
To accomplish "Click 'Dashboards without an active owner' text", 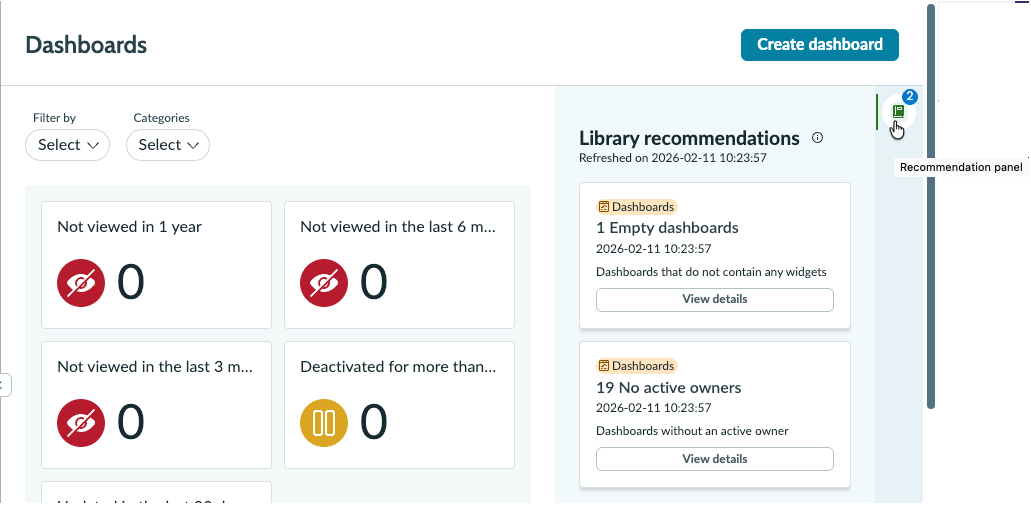I will 692,431.
